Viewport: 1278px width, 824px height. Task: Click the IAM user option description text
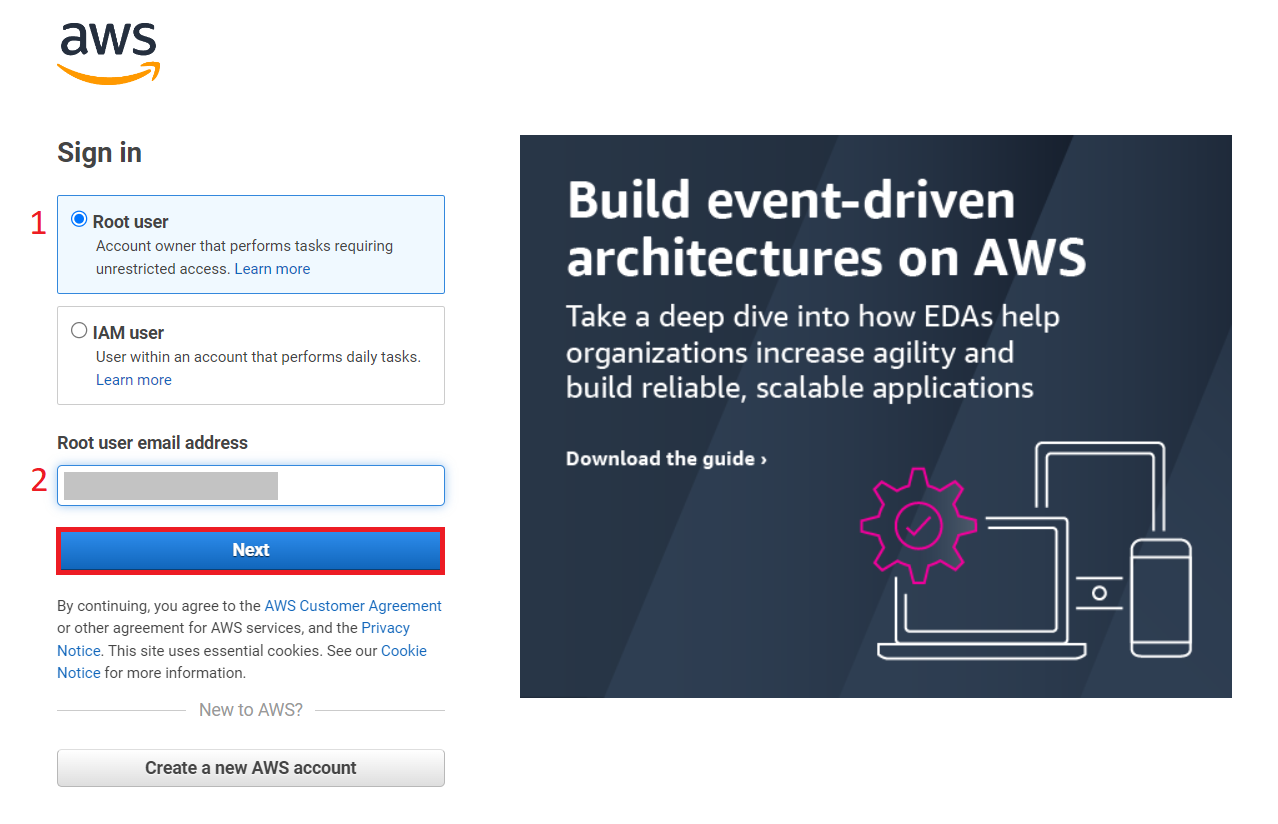(258, 357)
